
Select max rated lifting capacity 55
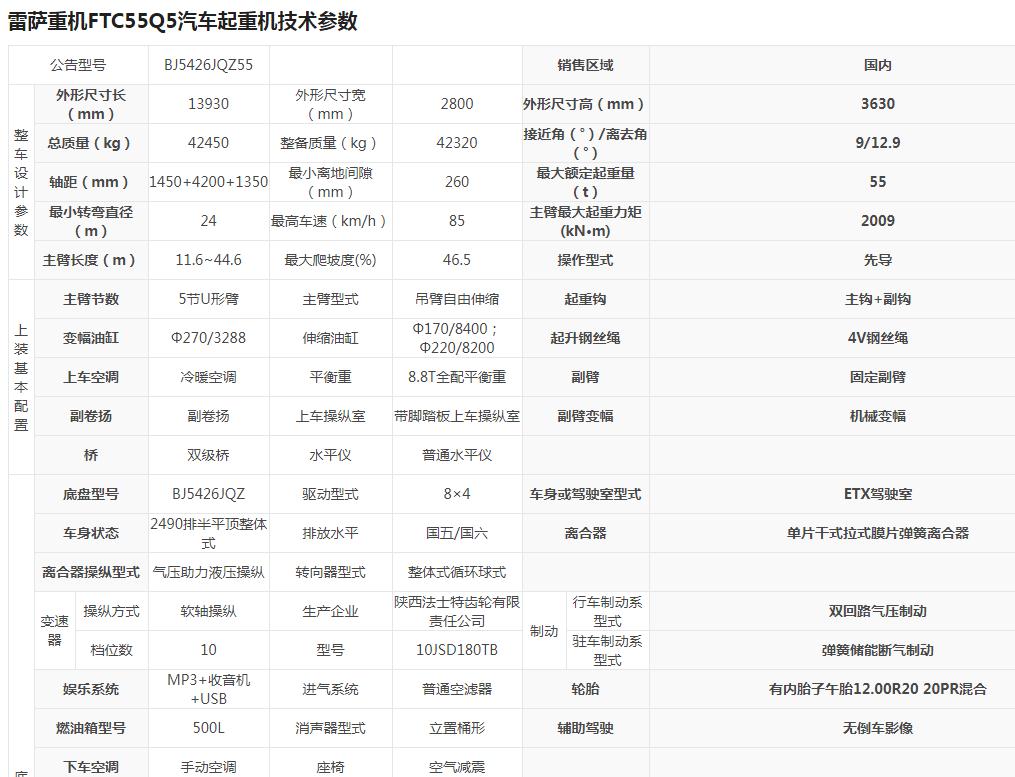point(878,182)
